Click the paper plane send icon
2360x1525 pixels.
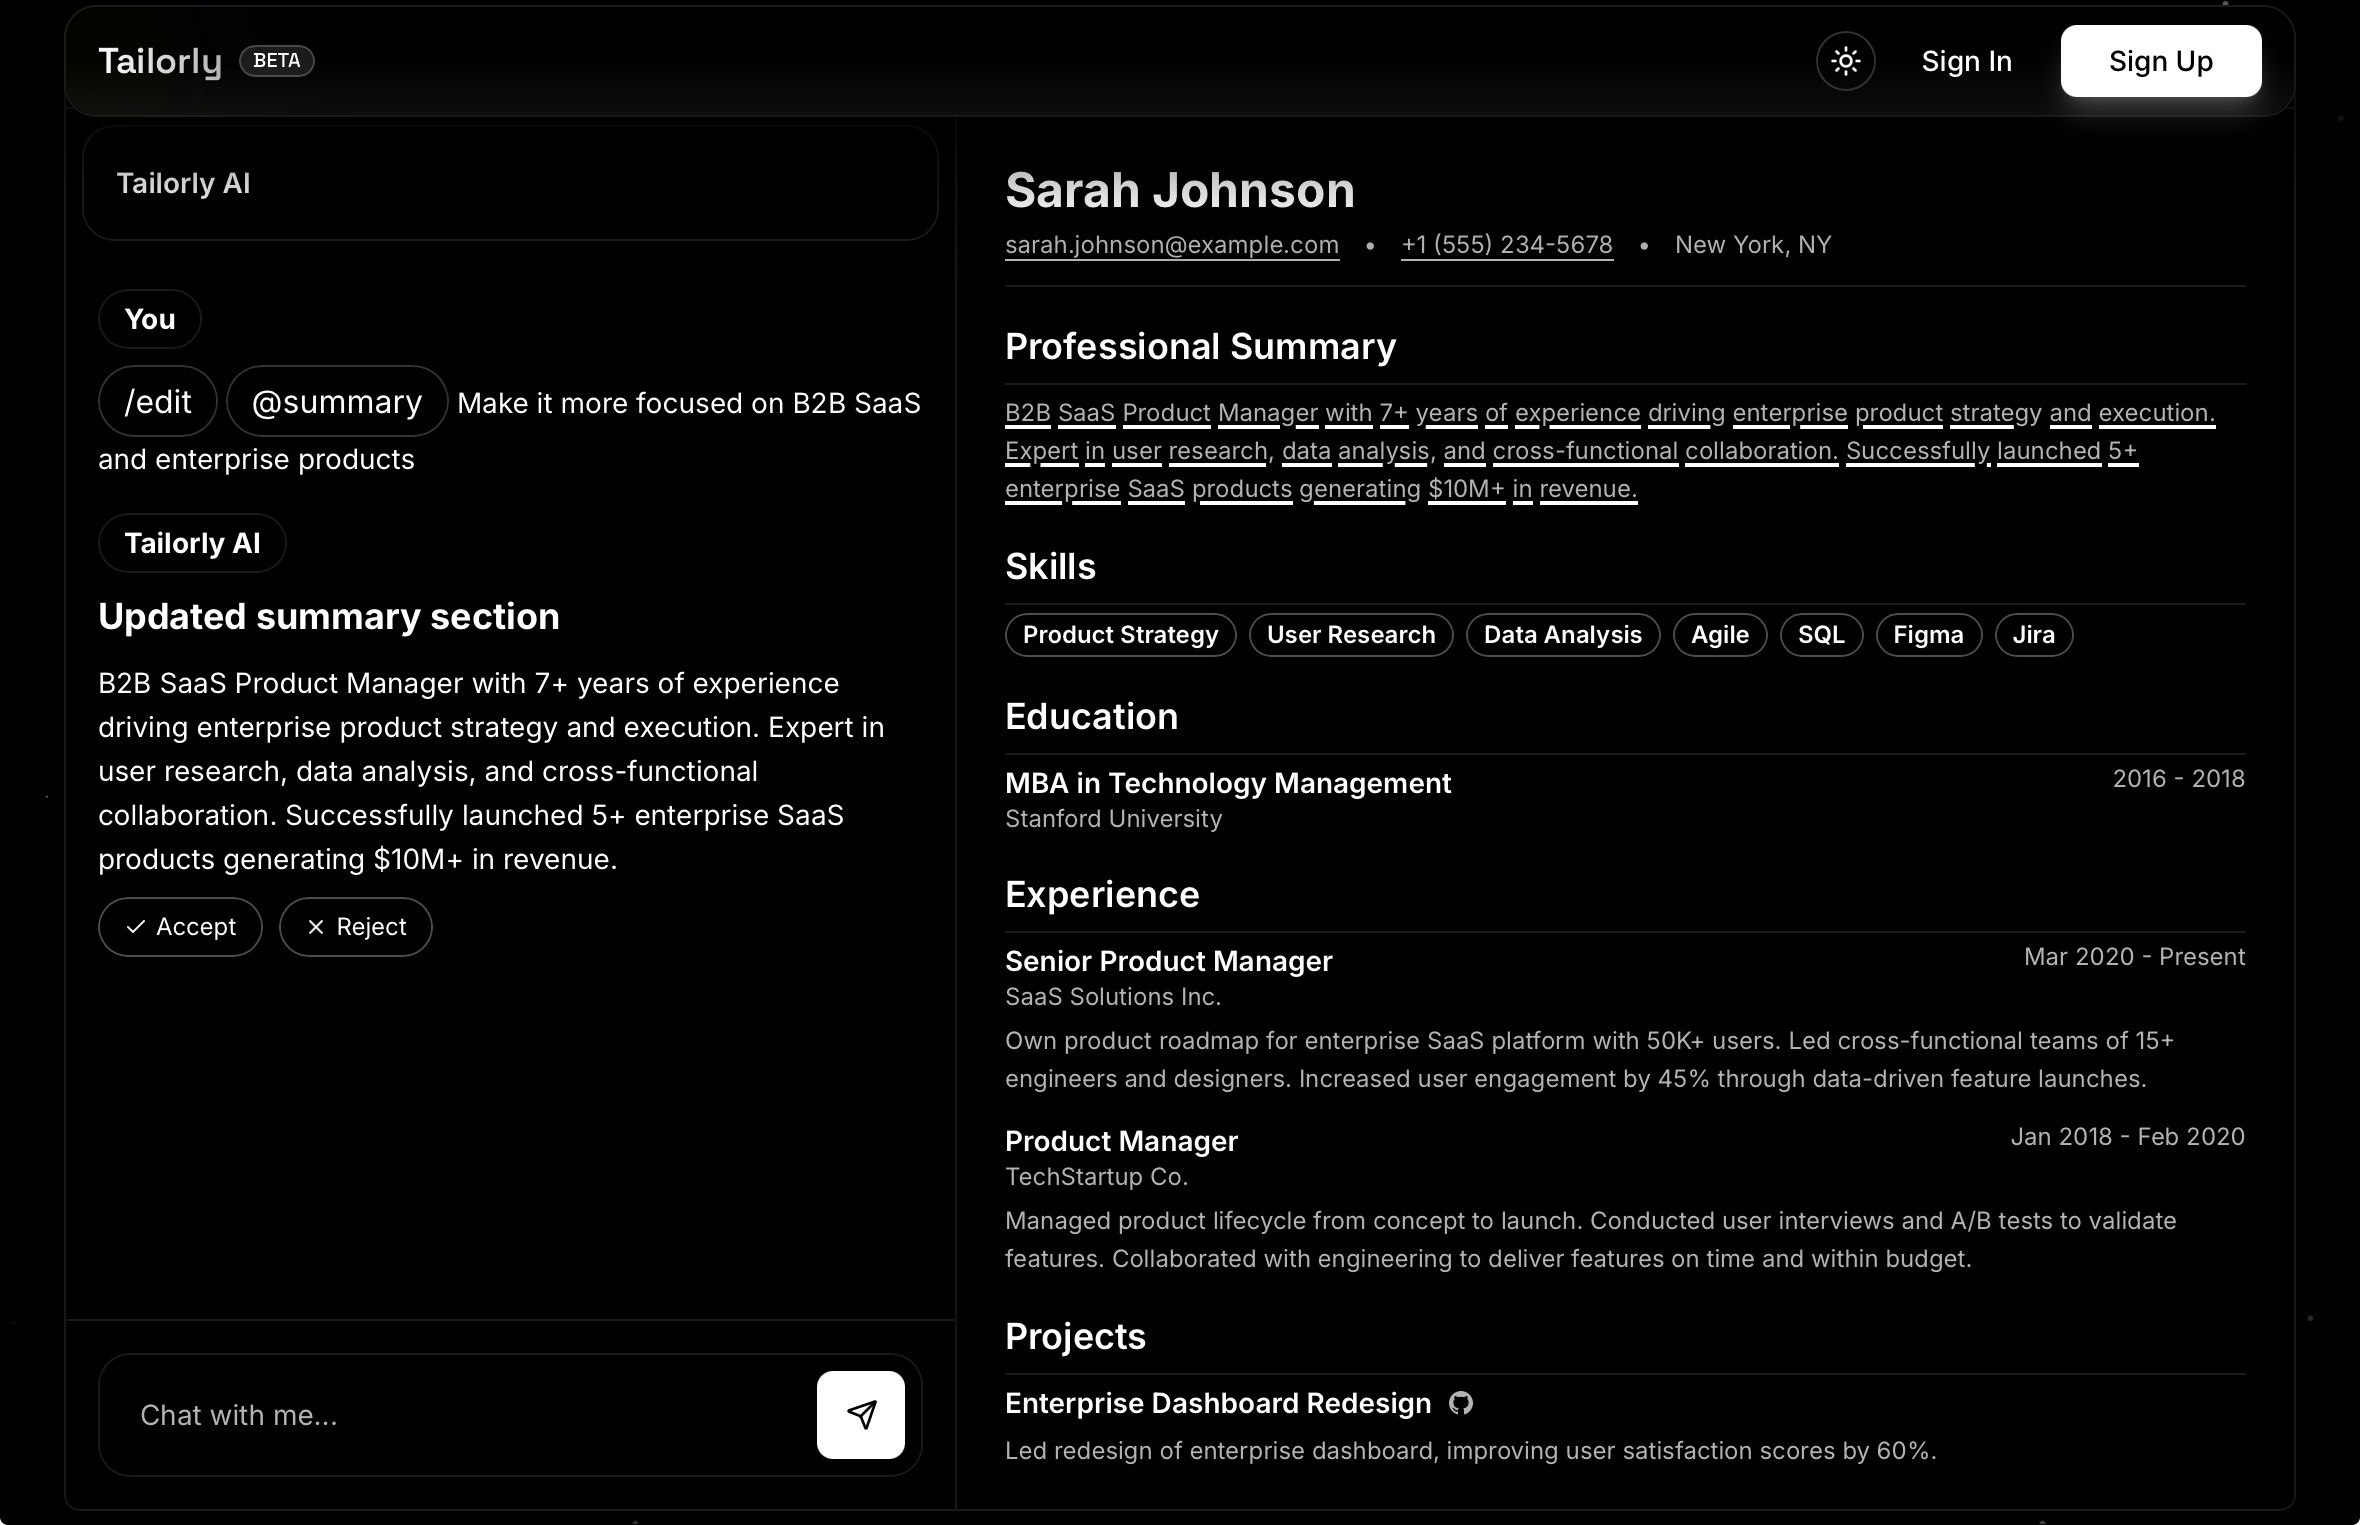(860, 1414)
